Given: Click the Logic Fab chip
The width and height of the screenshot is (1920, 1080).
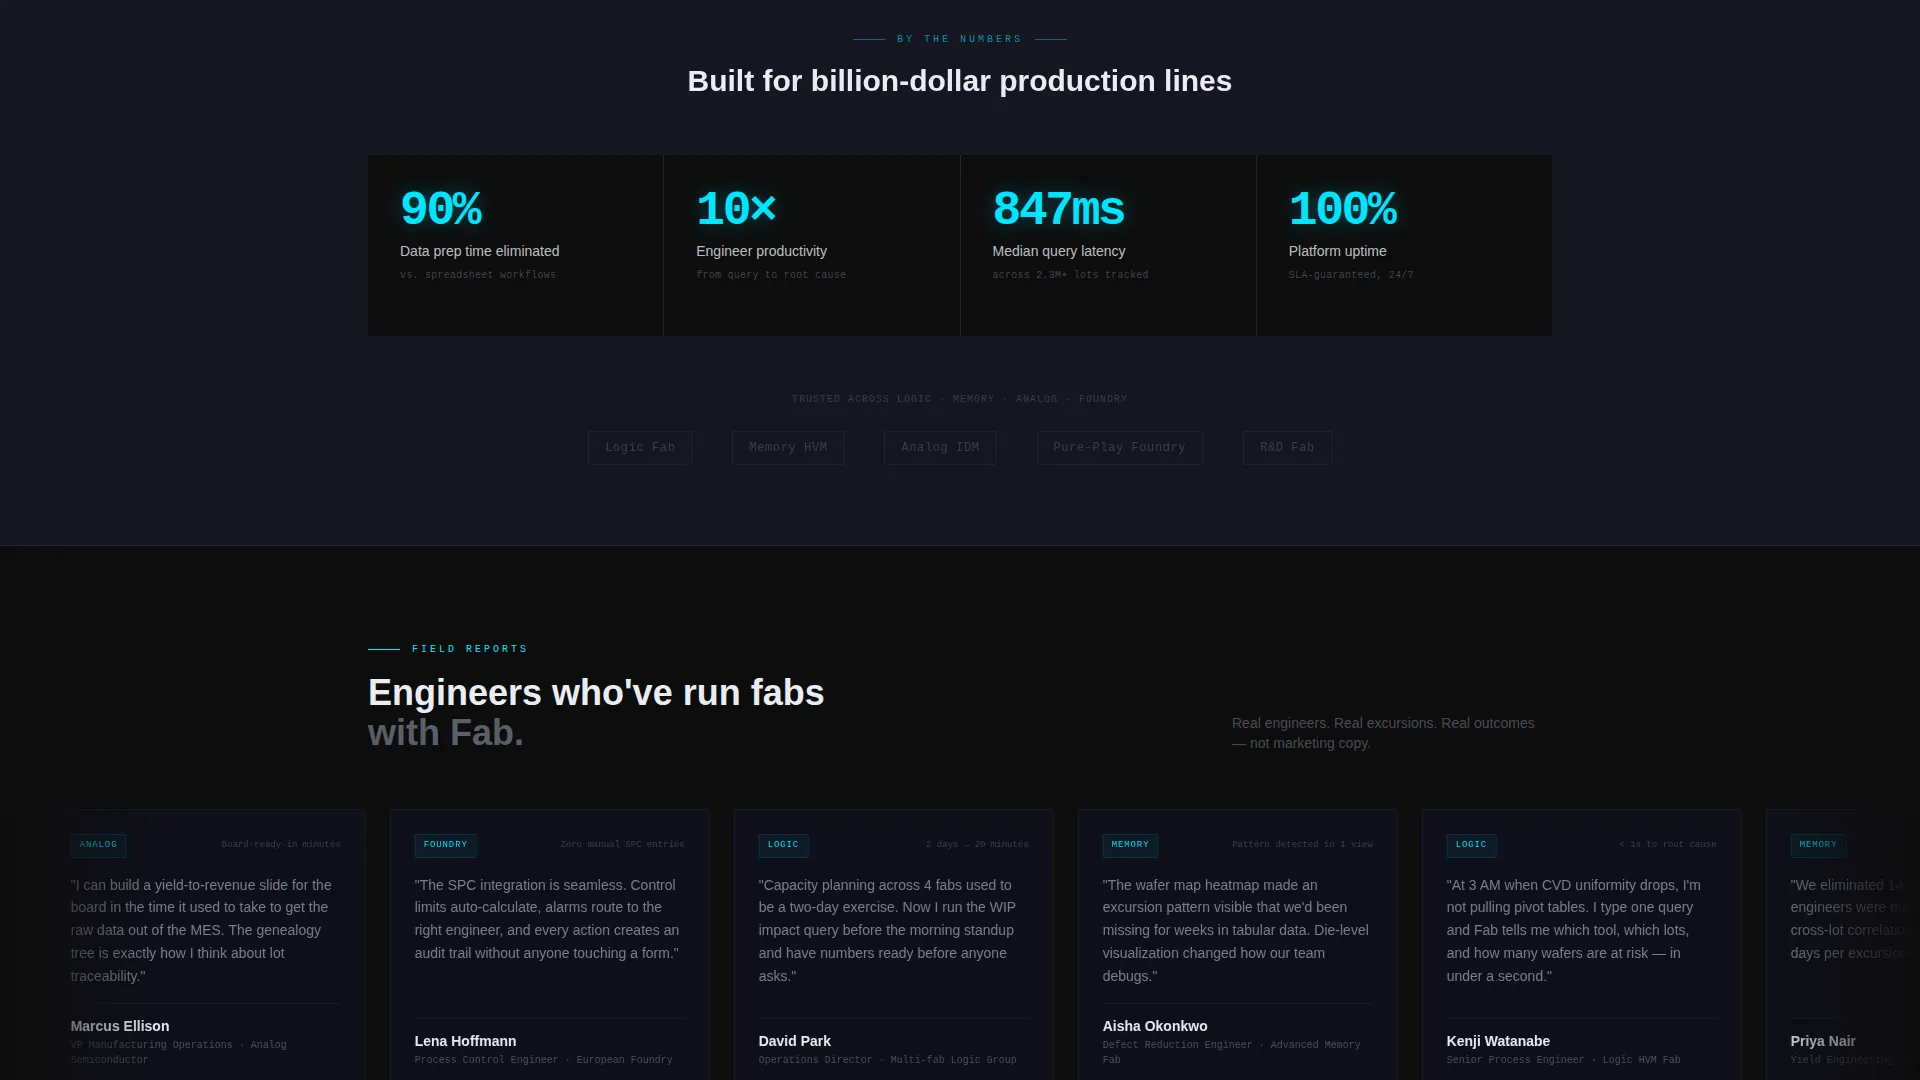Looking at the screenshot, I should click(x=640, y=447).
